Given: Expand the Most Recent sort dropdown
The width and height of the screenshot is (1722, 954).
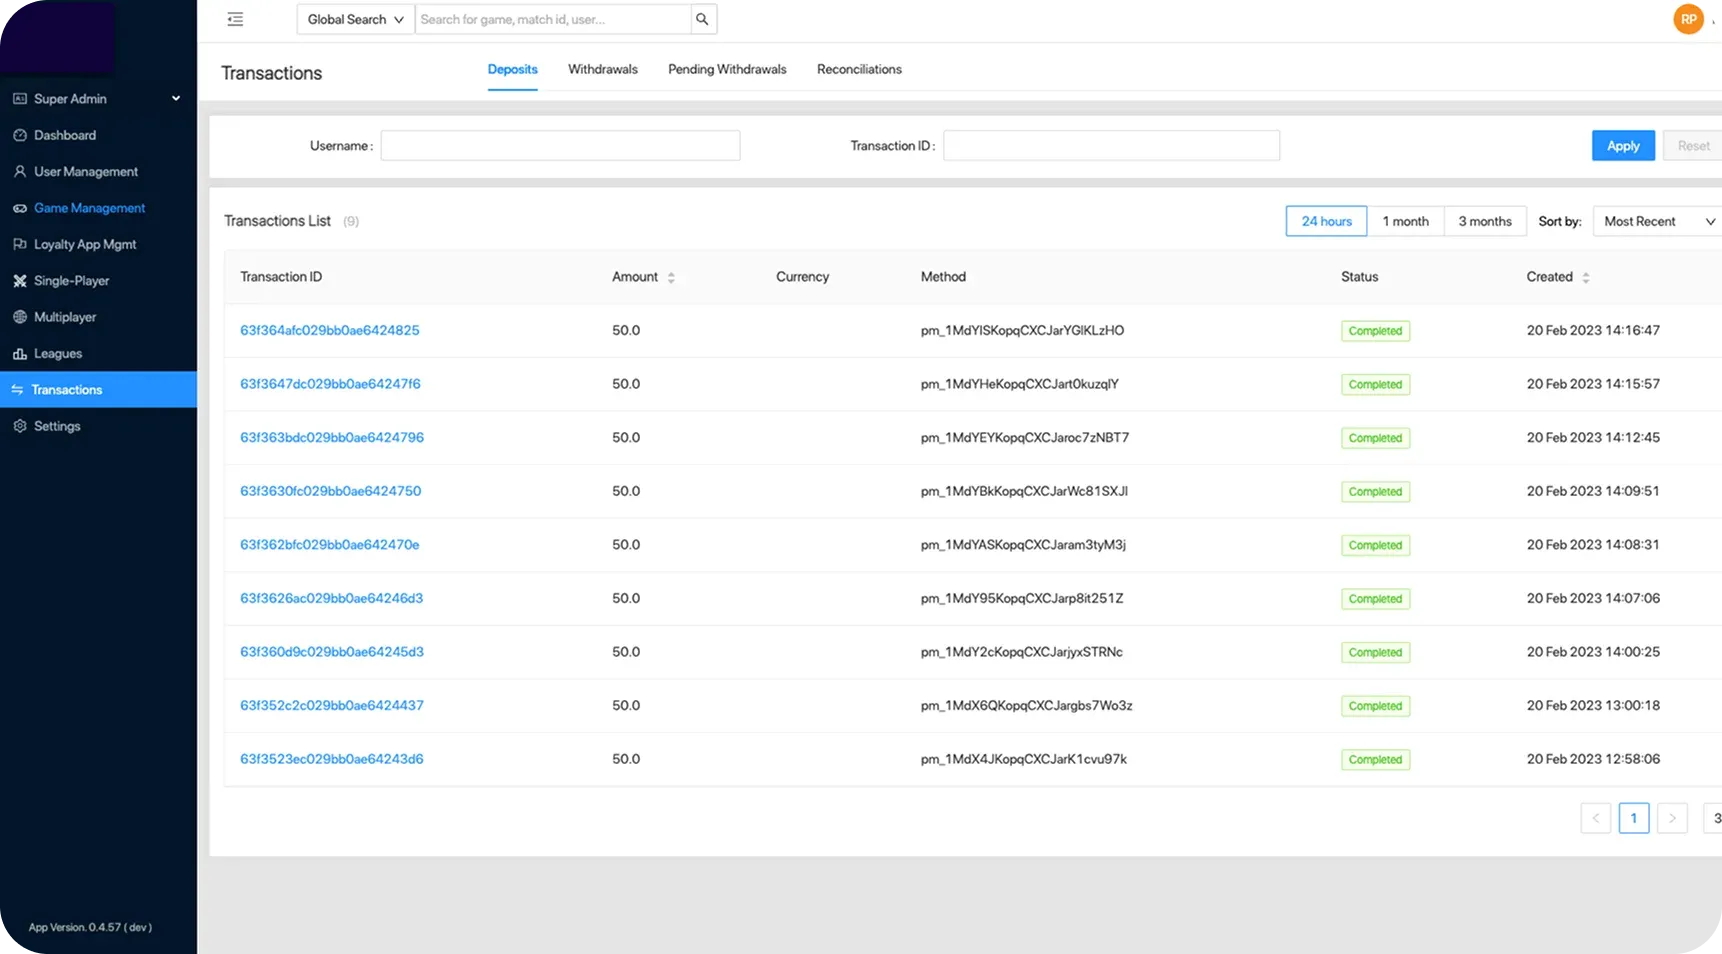Looking at the screenshot, I should [x=1656, y=221].
